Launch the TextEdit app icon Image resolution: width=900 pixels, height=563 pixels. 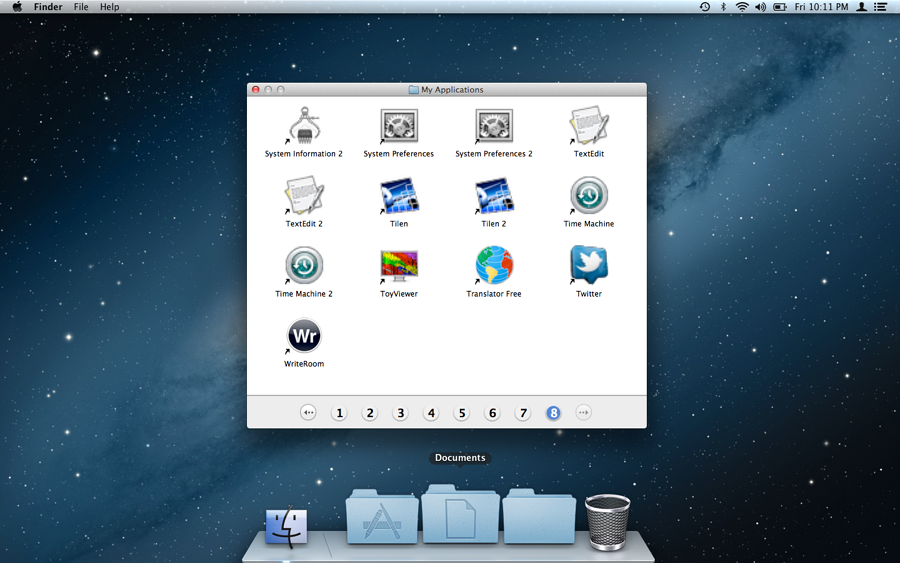click(x=589, y=125)
